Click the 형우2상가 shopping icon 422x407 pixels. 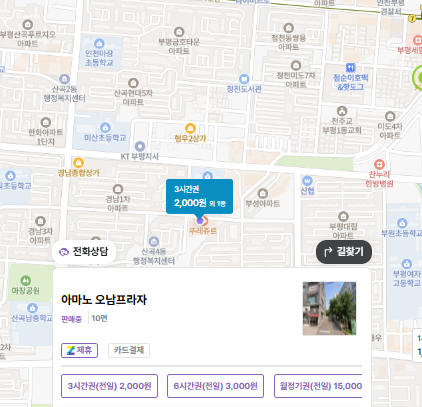(190, 128)
